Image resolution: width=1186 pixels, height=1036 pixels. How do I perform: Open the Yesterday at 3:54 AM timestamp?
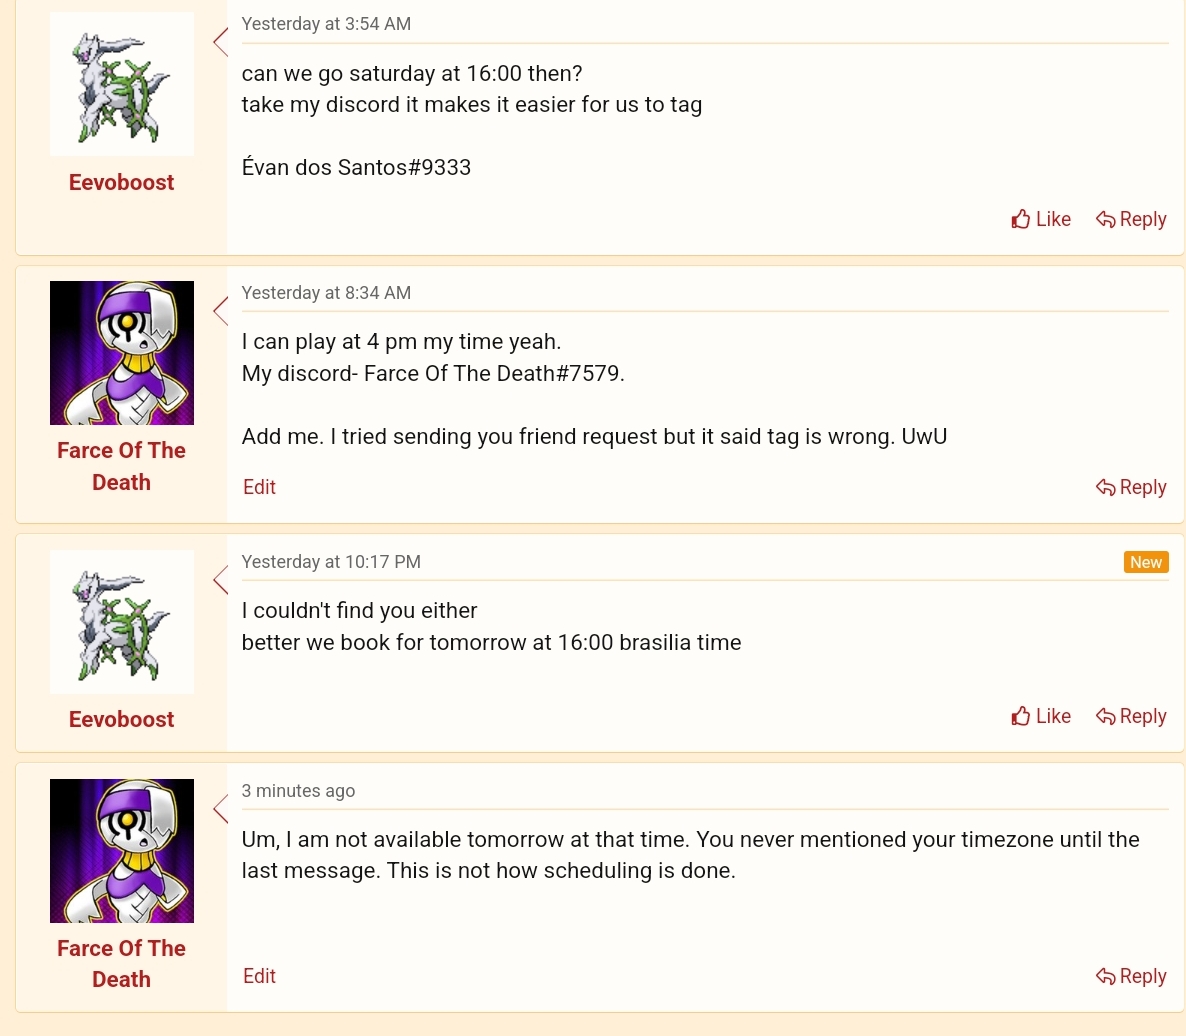tap(326, 24)
